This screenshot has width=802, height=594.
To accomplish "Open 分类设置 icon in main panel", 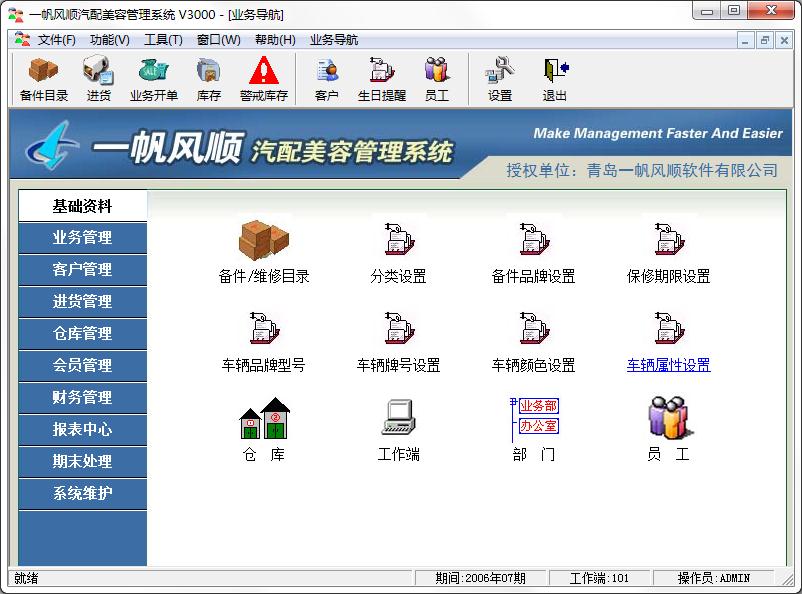I will click(x=399, y=238).
